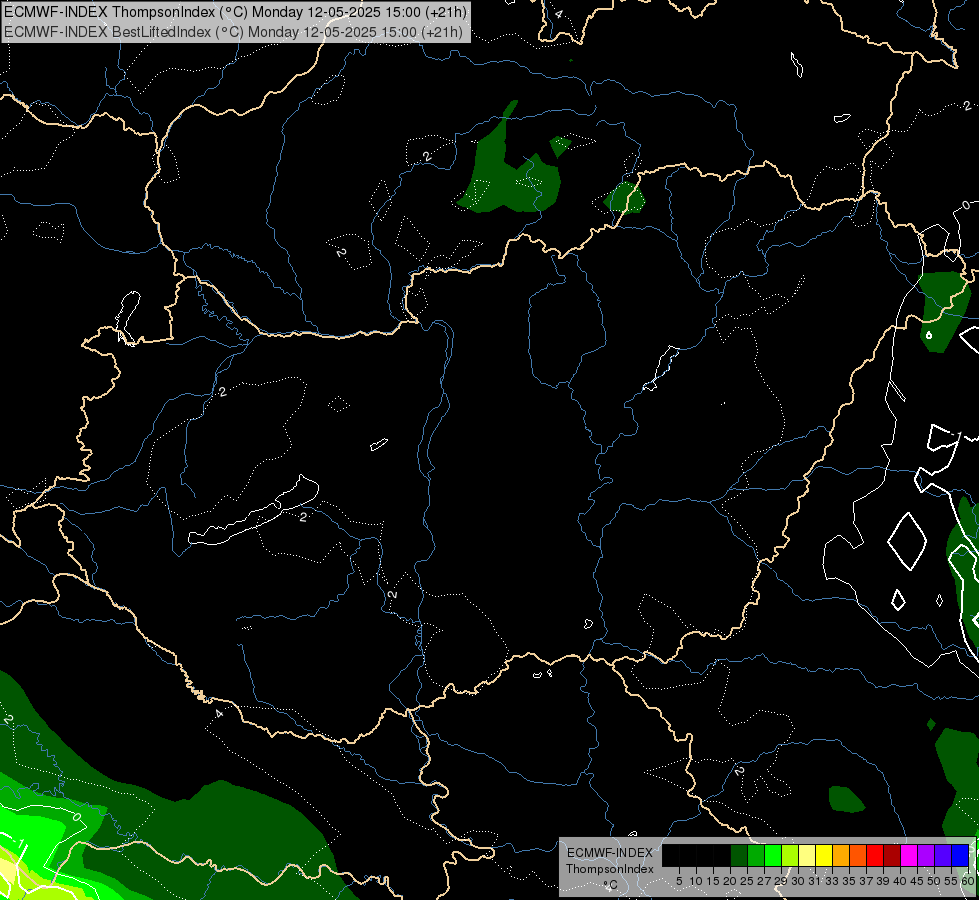The image size is (979, 900).
Task: Click the legend tick value '27'
Action: coord(764,881)
